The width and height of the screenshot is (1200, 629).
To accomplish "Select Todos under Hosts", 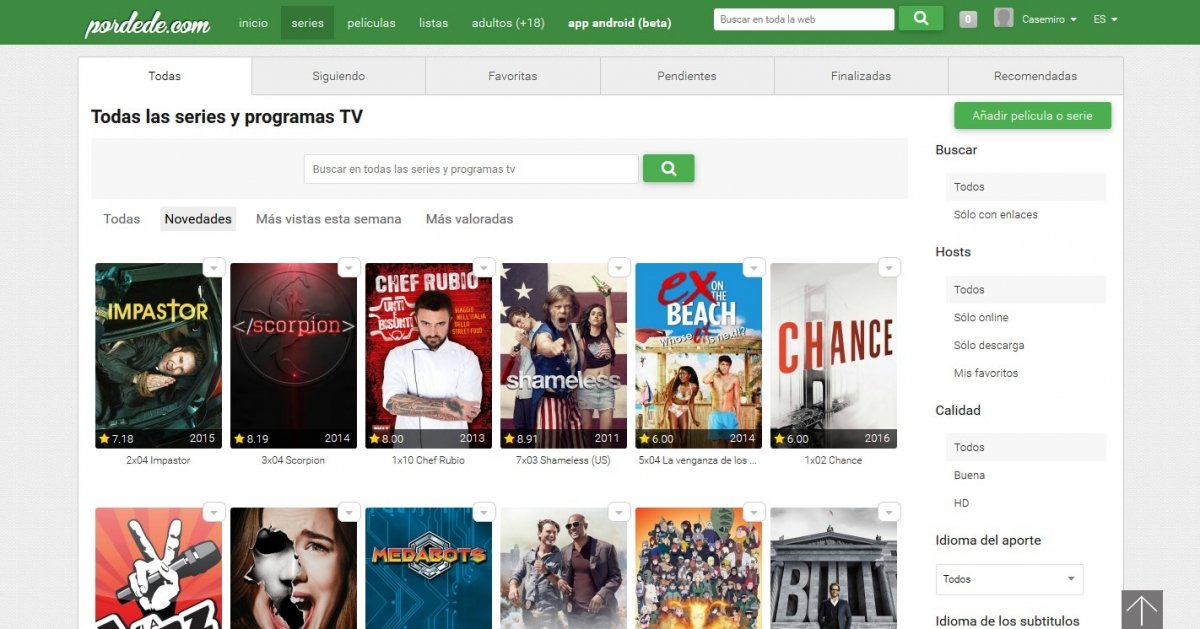I will coord(1025,290).
